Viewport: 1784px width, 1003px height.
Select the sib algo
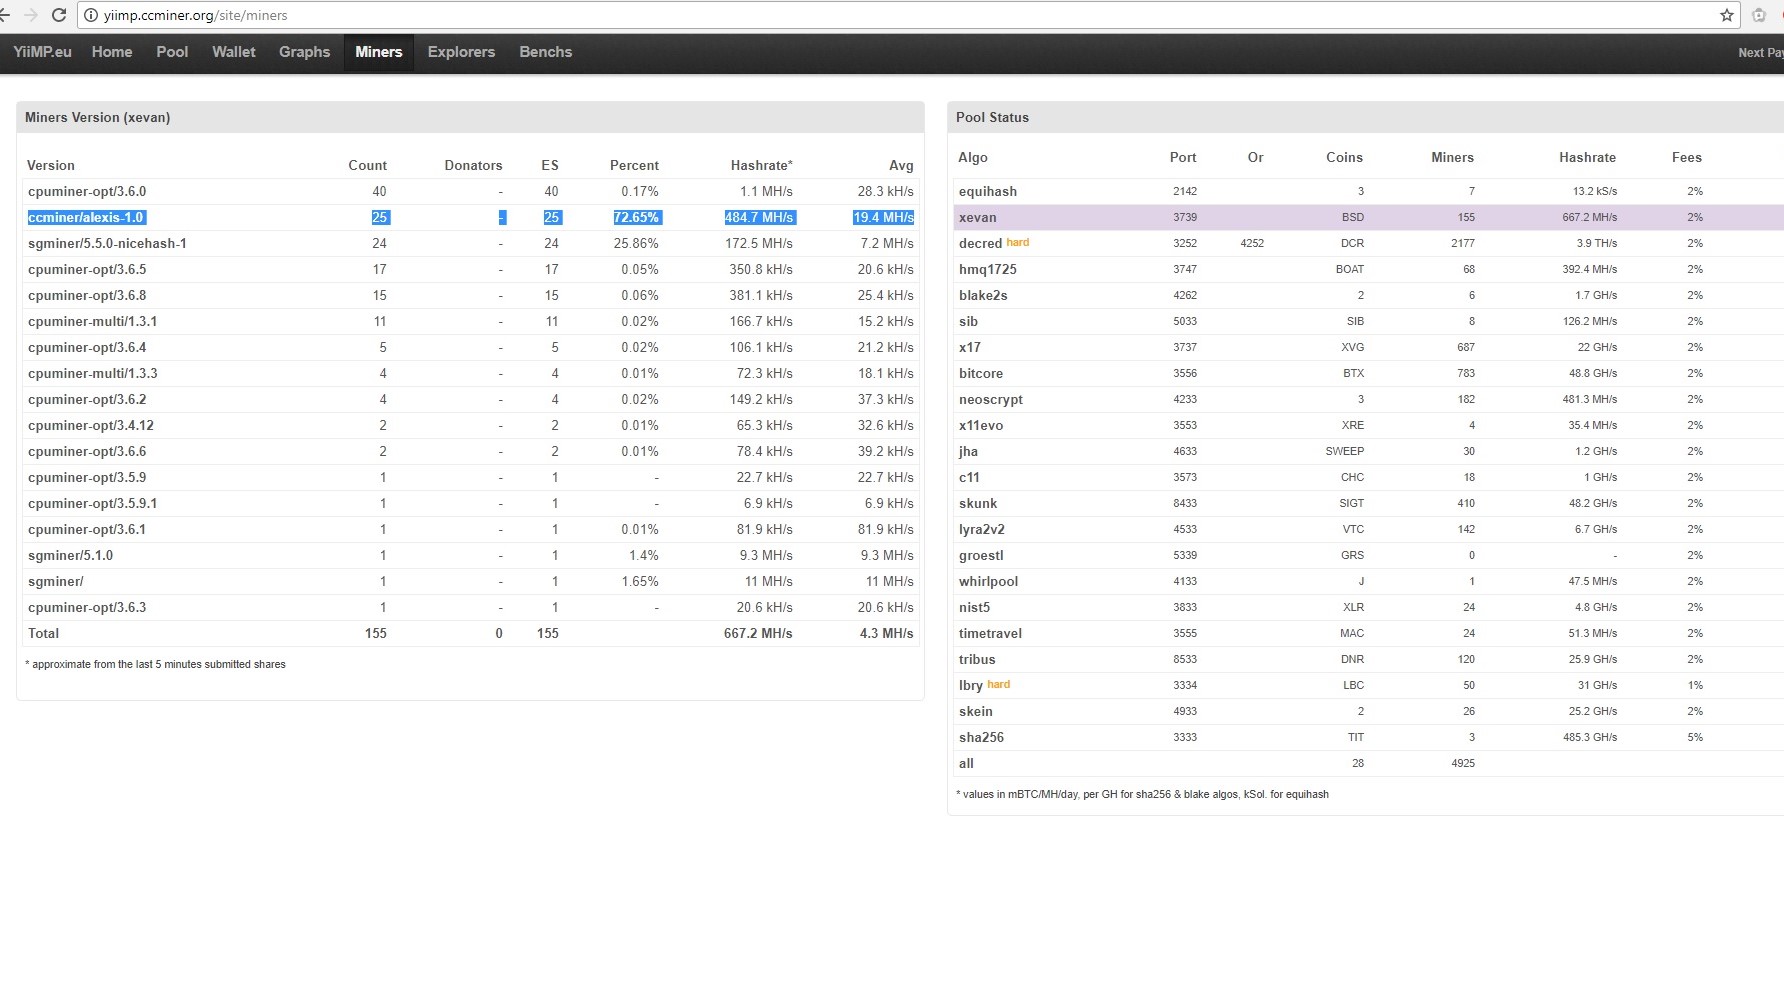pos(968,321)
